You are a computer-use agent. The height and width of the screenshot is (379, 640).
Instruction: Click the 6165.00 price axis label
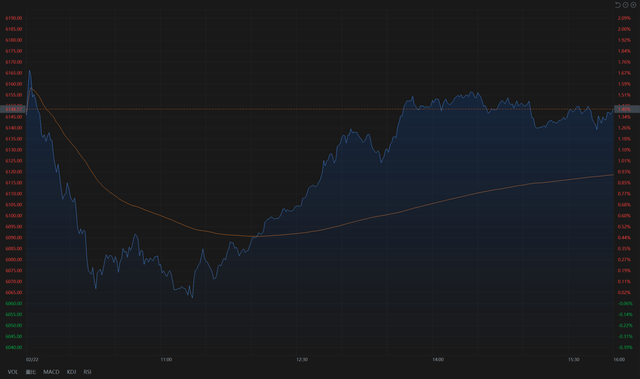click(13, 73)
